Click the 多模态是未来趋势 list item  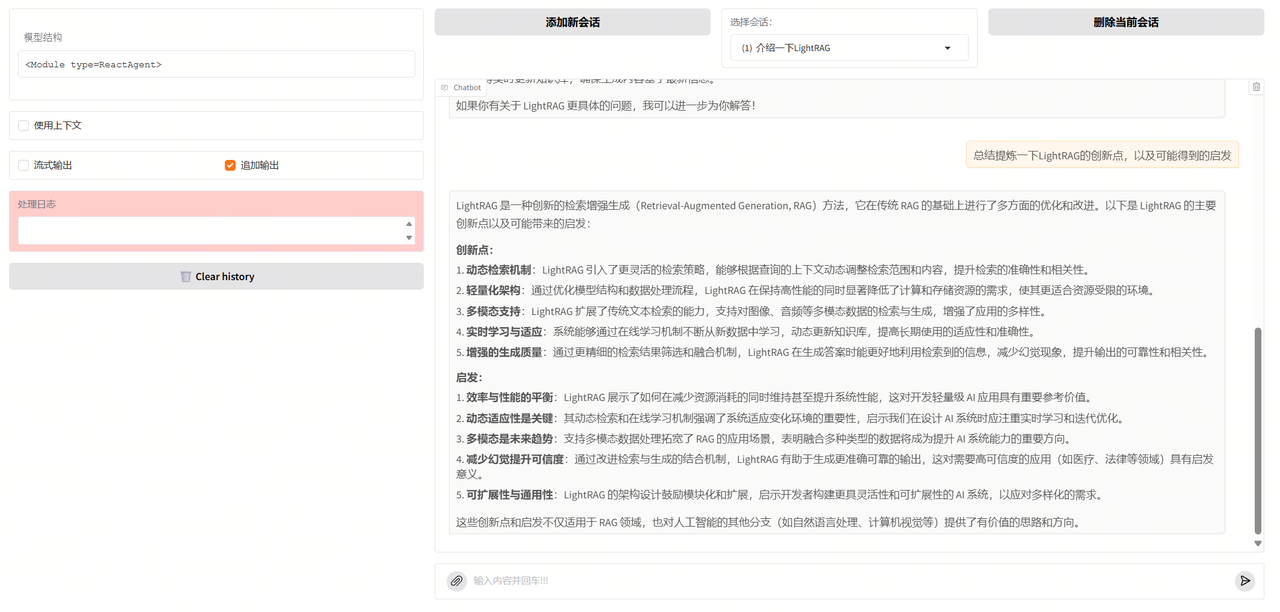click(x=764, y=439)
